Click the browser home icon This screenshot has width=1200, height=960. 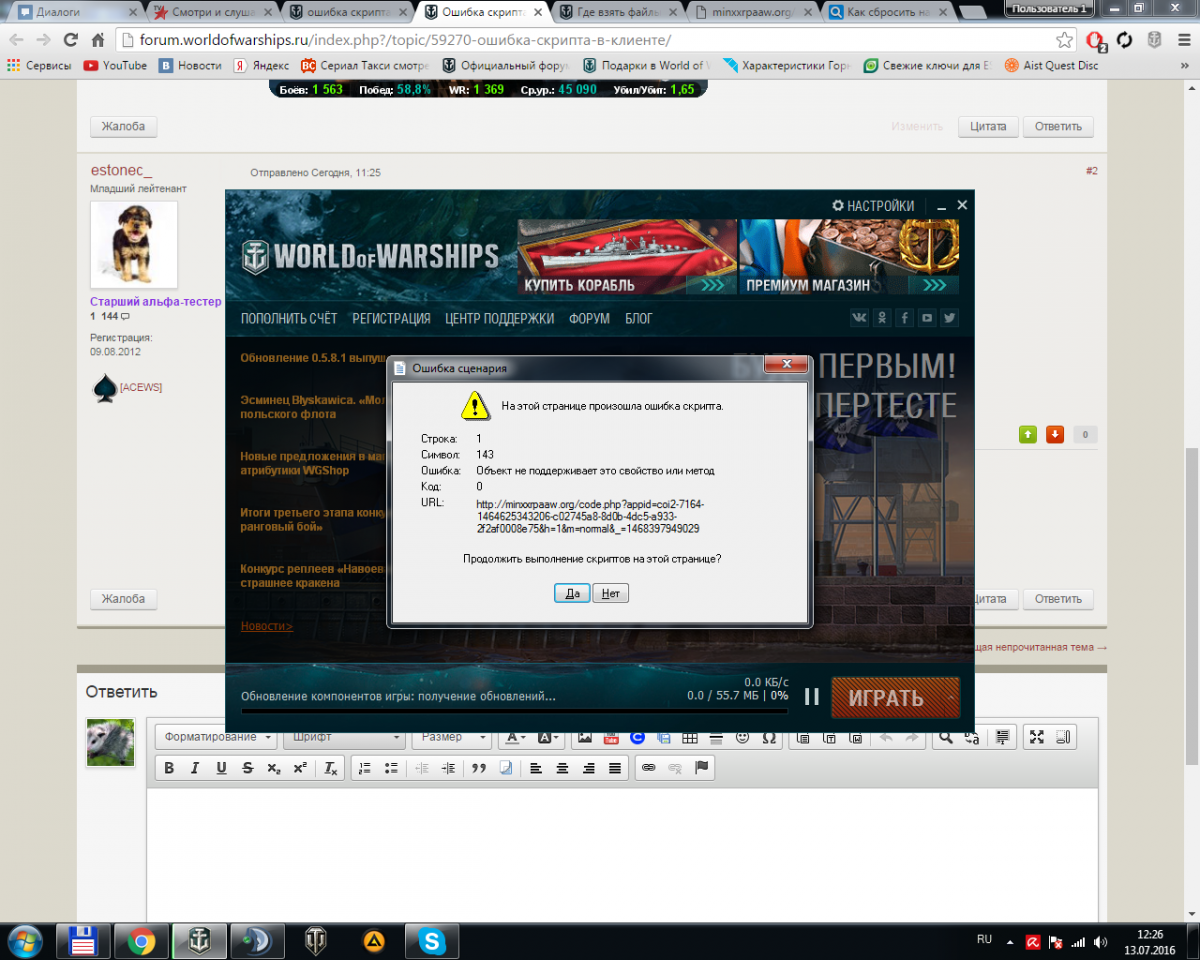98,41
